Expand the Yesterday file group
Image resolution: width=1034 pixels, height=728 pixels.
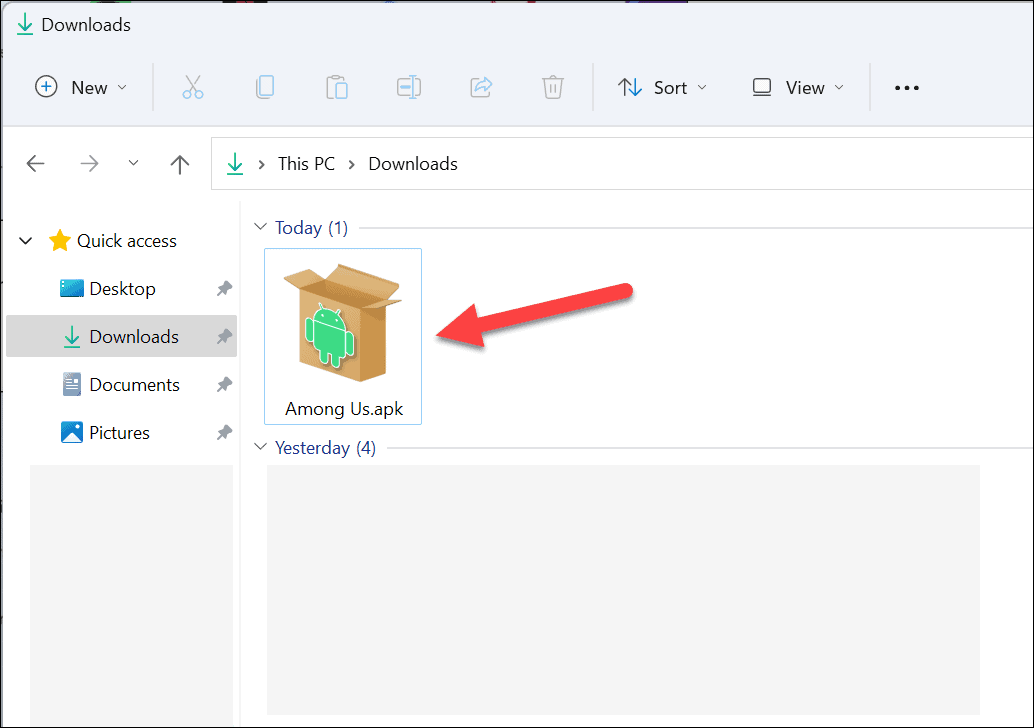(261, 447)
